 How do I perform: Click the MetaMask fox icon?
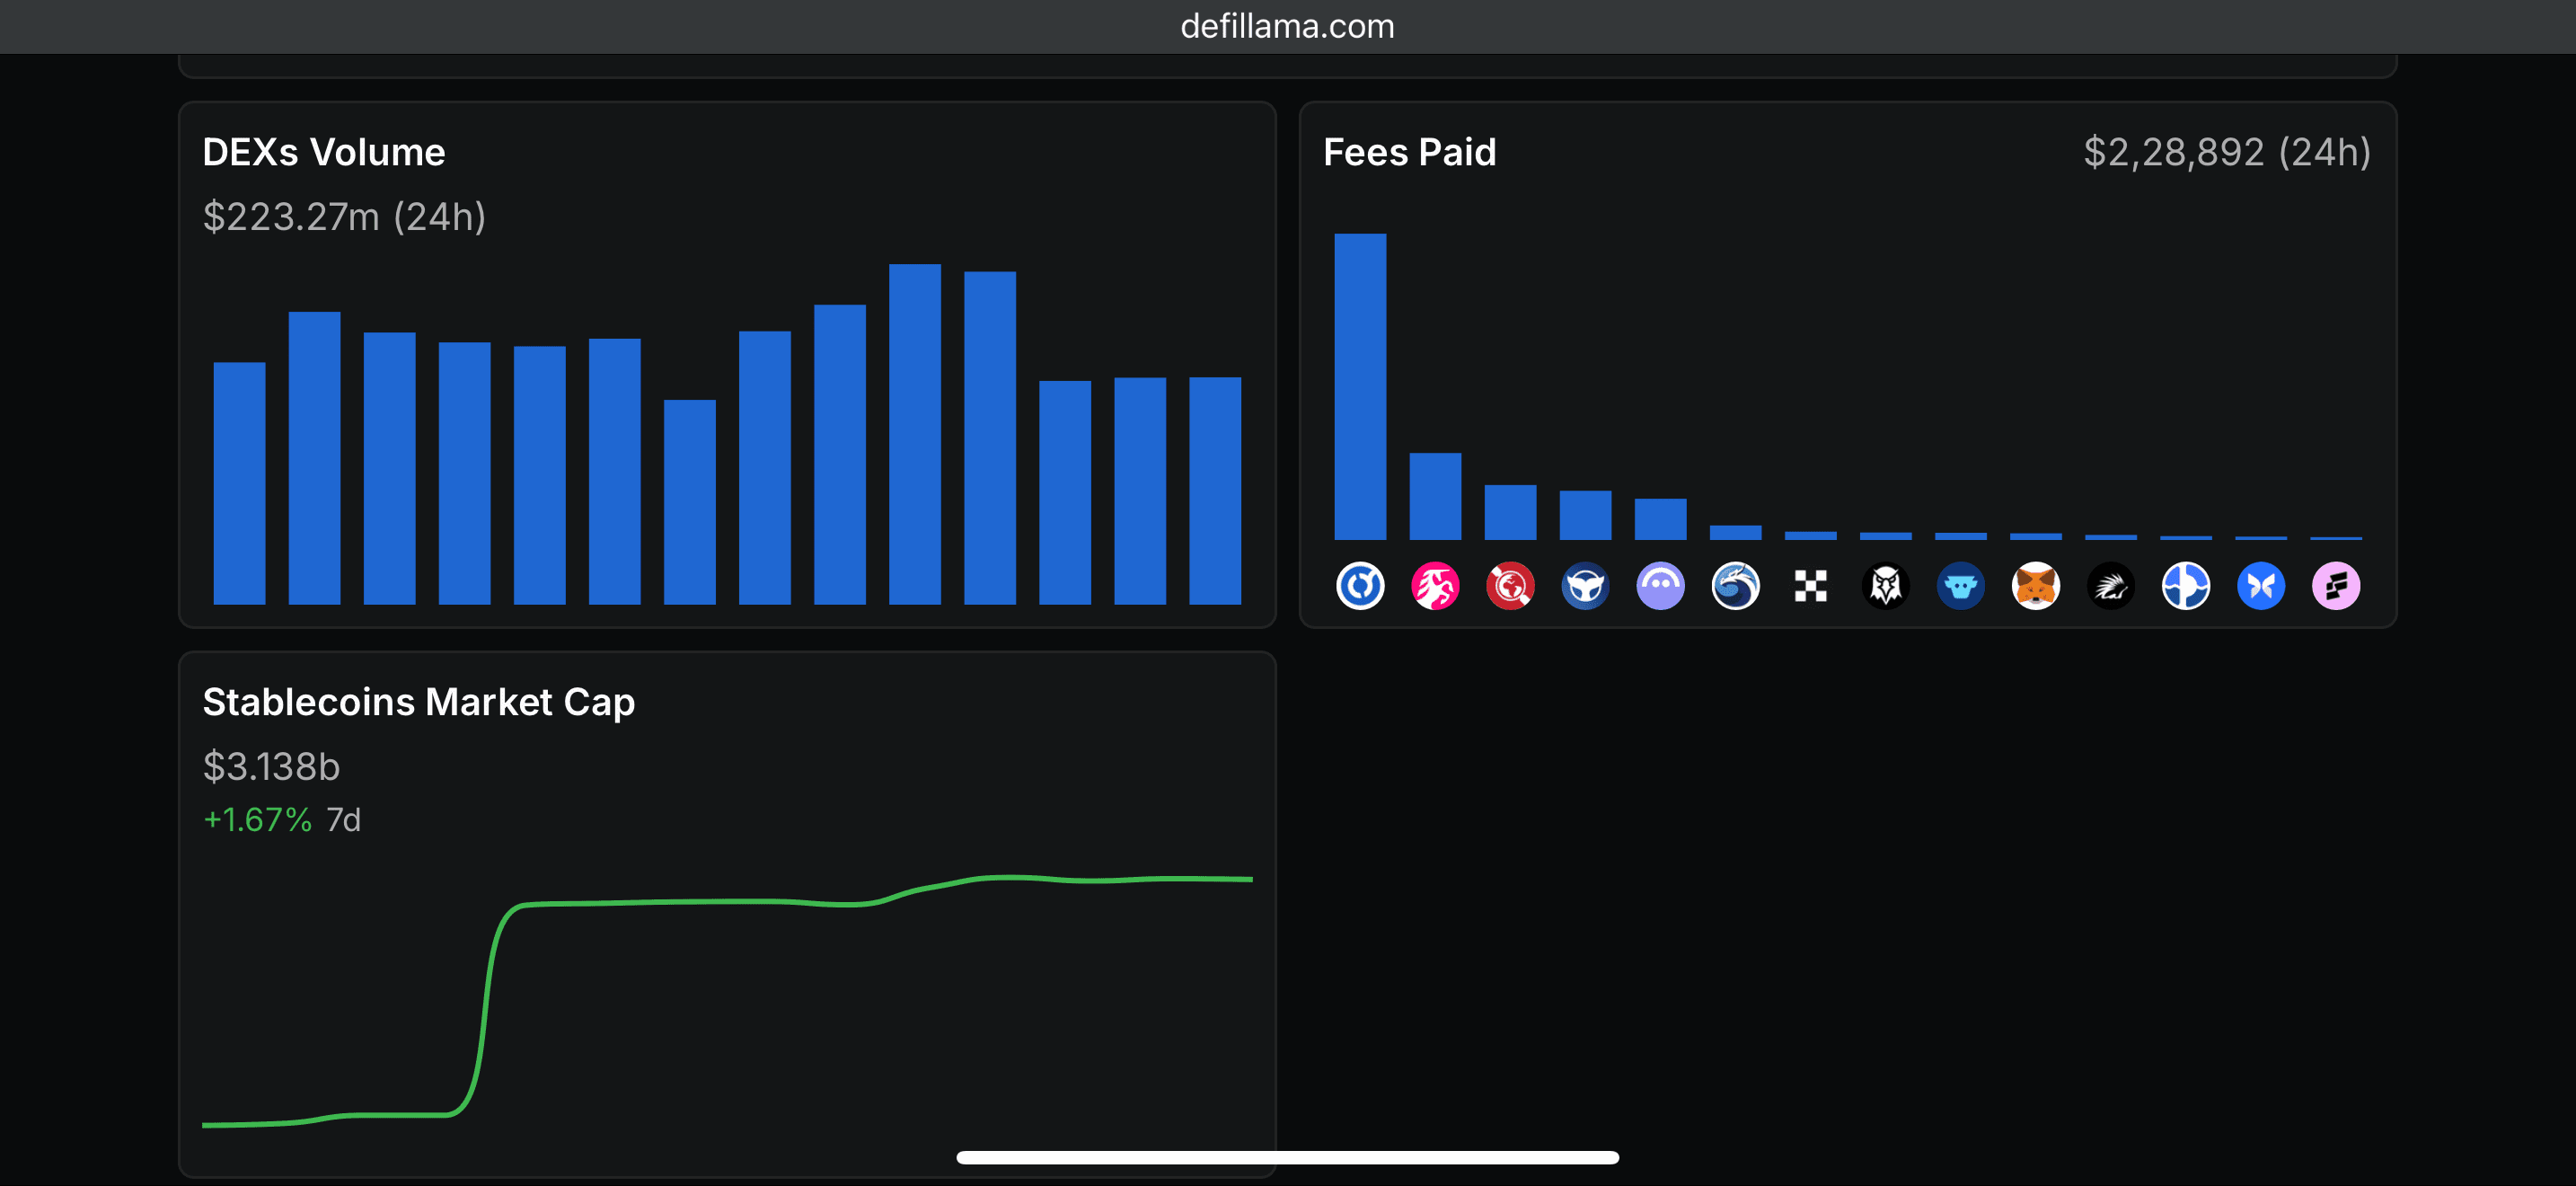point(2035,586)
